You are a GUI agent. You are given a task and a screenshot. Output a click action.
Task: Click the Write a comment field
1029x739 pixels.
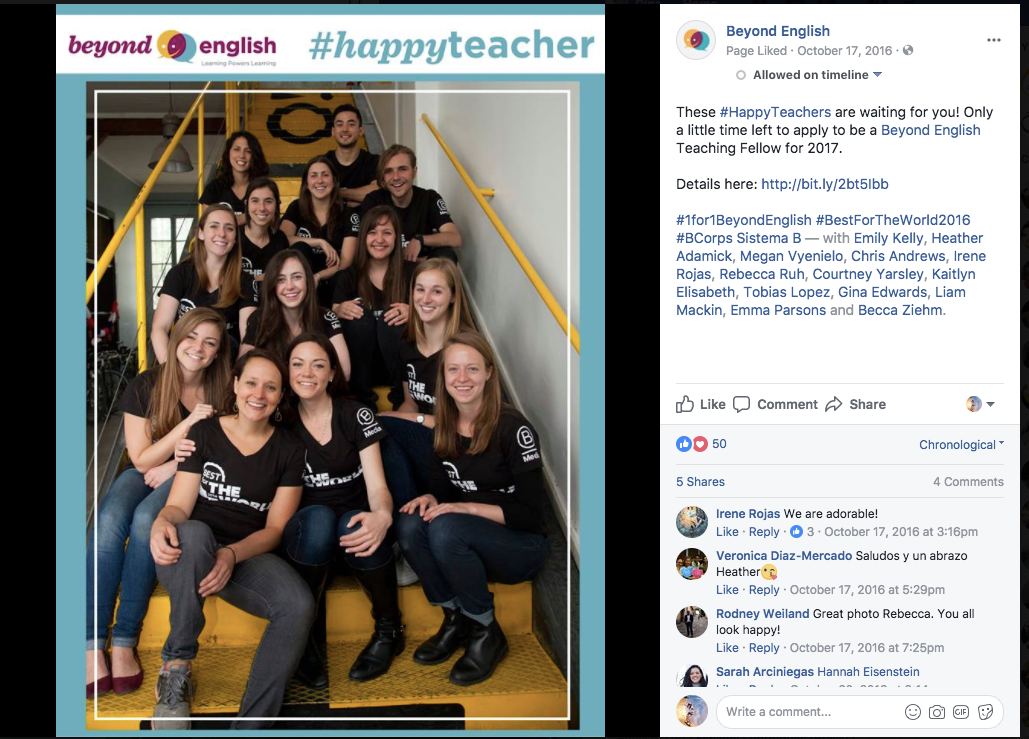(x=810, y=712)
